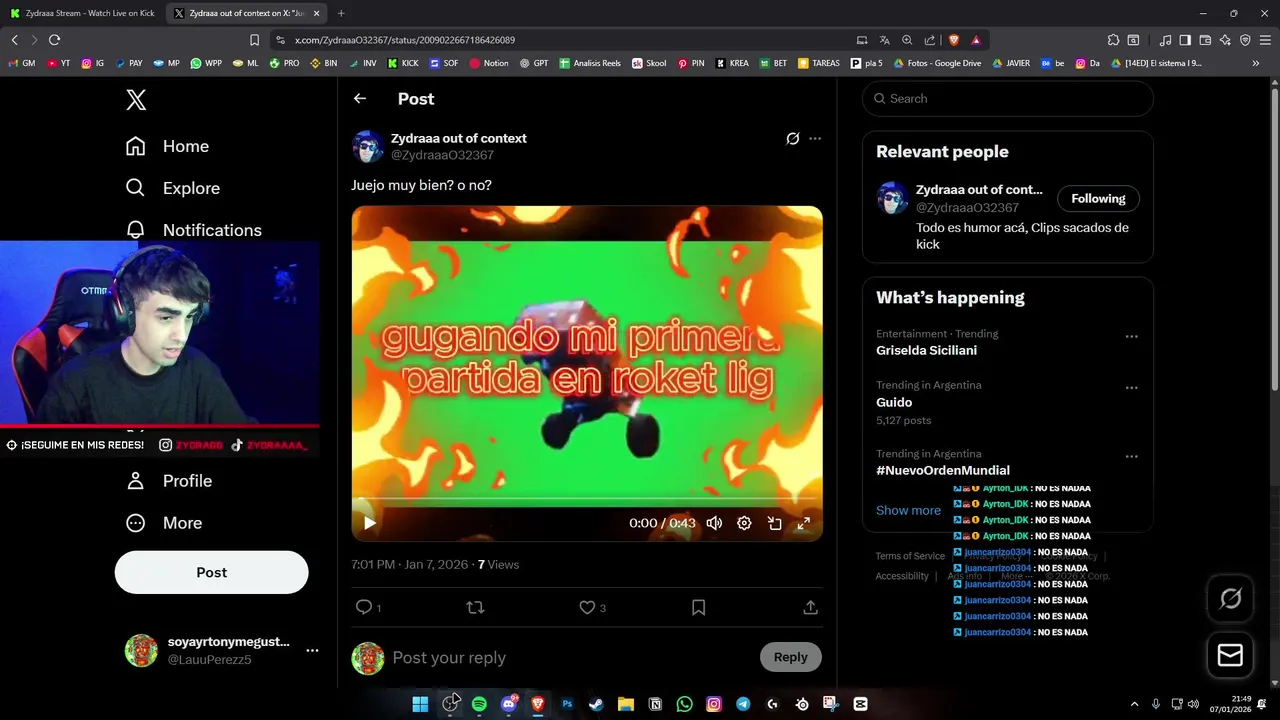The height and width of the screenshot is (720, 1280).
Task: Click the reply comment icon under post
Action: click(364, 607)
